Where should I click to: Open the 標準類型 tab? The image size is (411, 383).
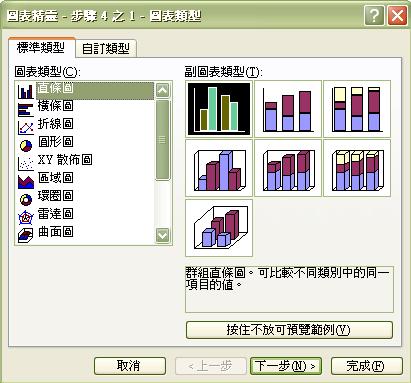(41, 47)
